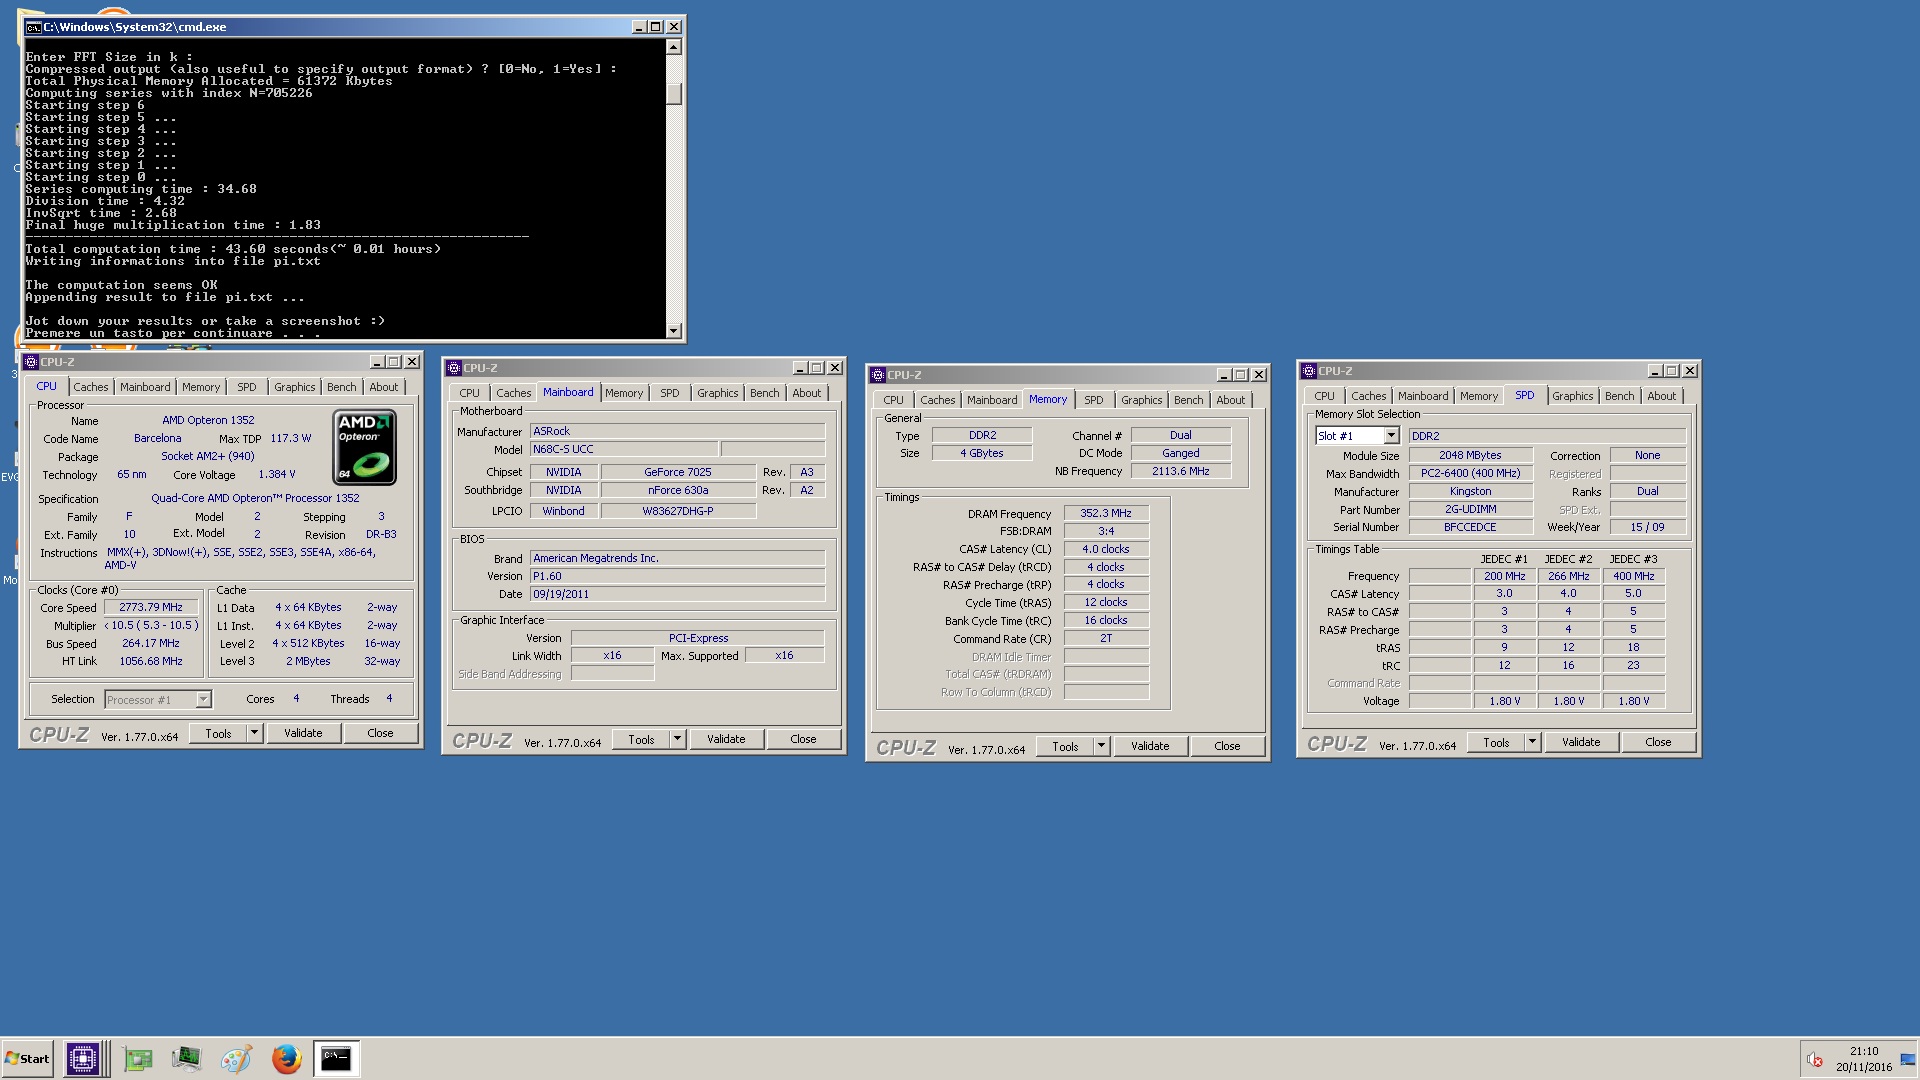
Task: Click title bar icon of CPU-Z Memory window
Action: tap(878, 375)
